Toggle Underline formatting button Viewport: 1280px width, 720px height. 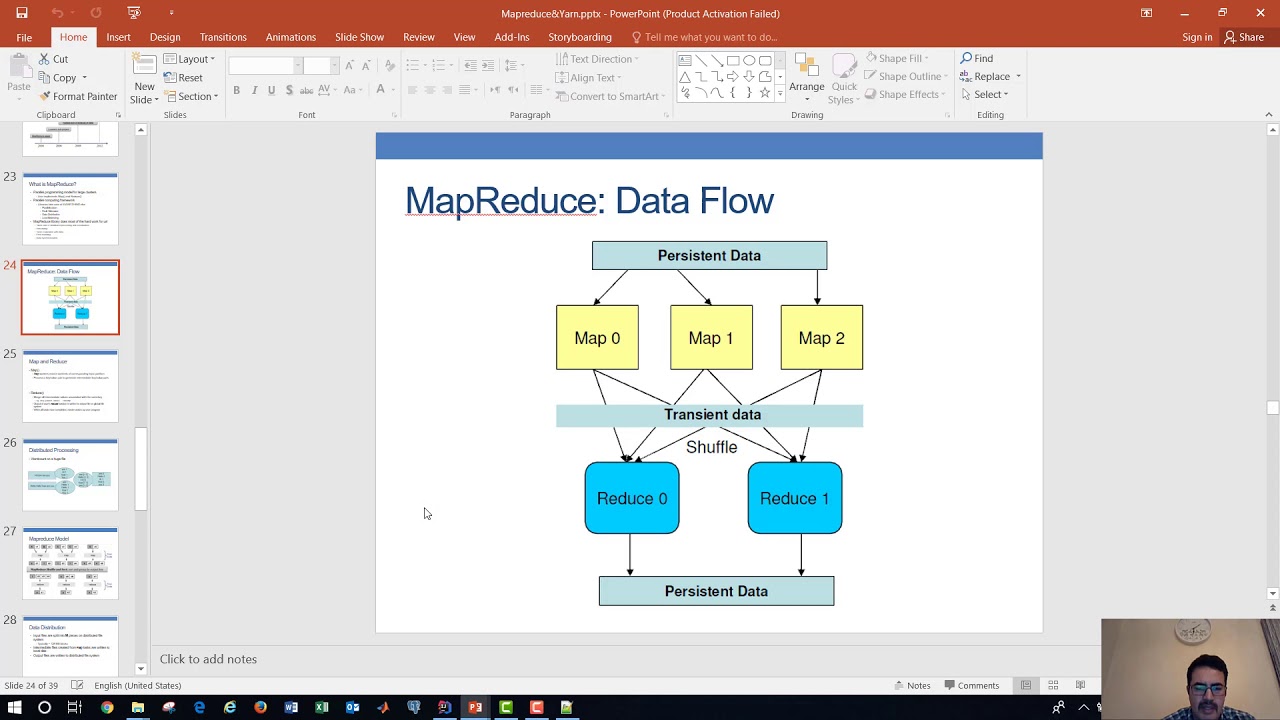(x=271, y=90)
